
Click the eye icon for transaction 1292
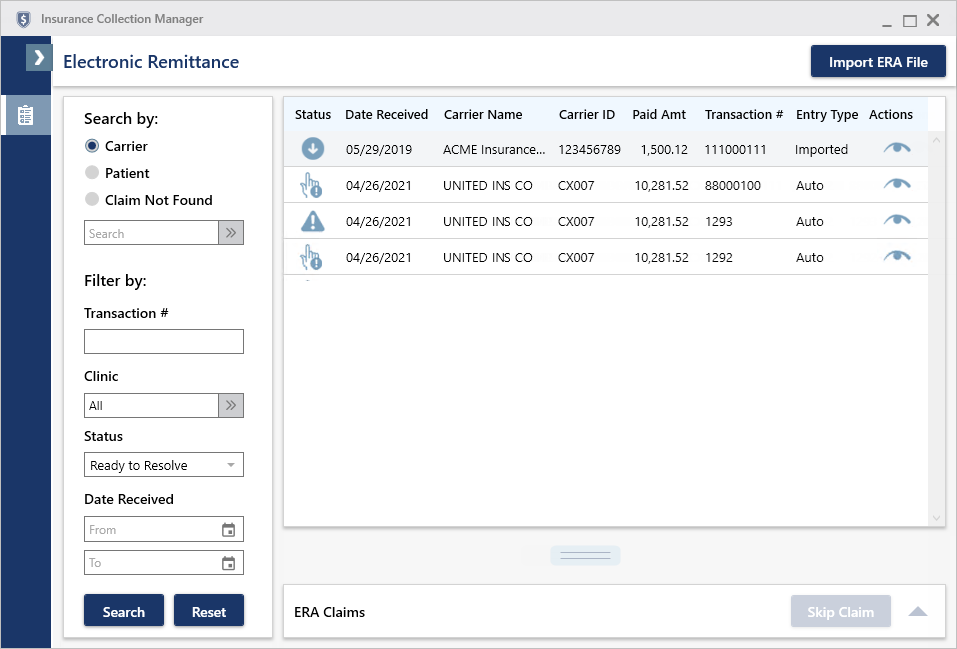click(897, 257)
